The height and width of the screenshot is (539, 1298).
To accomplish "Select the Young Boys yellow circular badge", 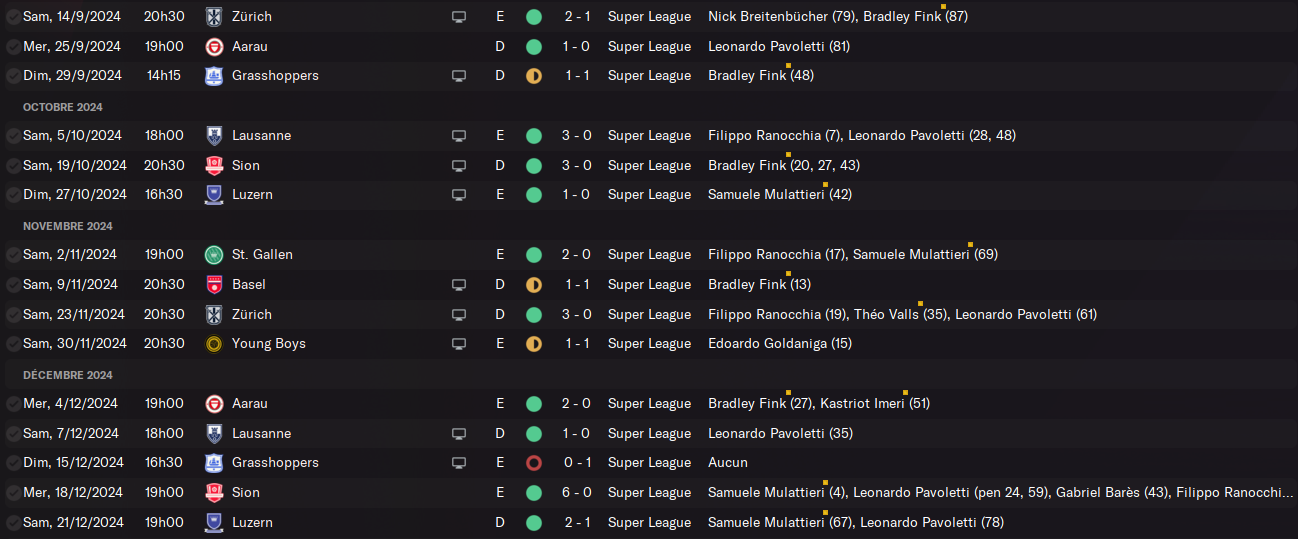I will 214,344.
